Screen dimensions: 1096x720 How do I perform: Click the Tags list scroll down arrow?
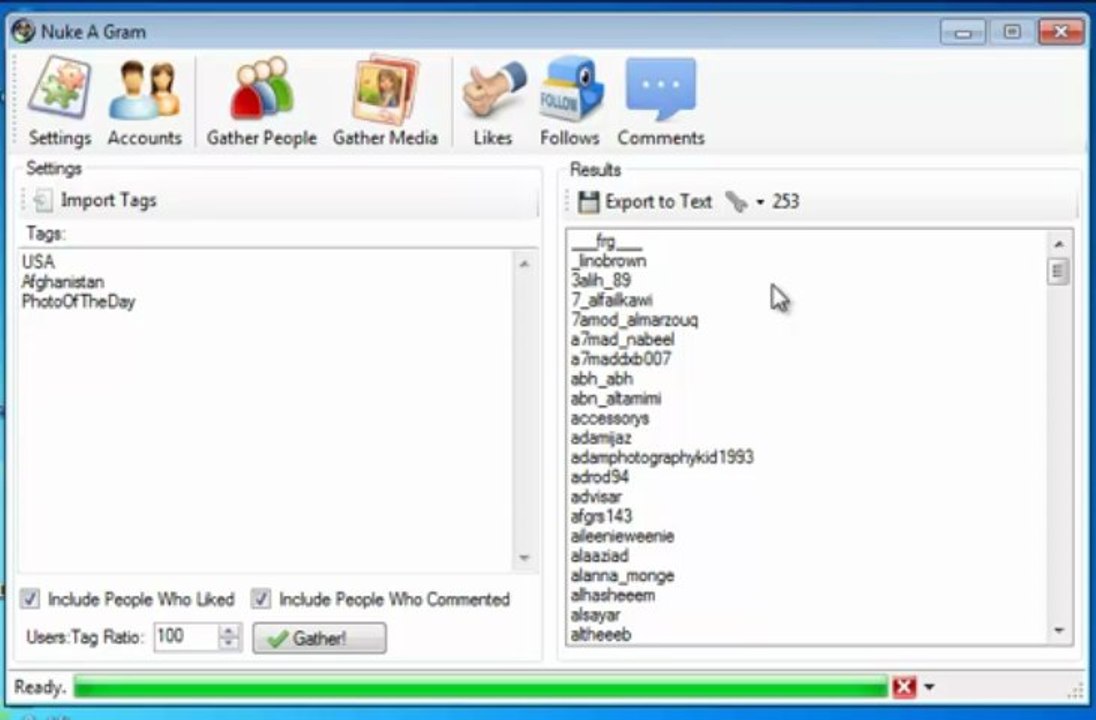pyautogui.click(x=524, y=558)
